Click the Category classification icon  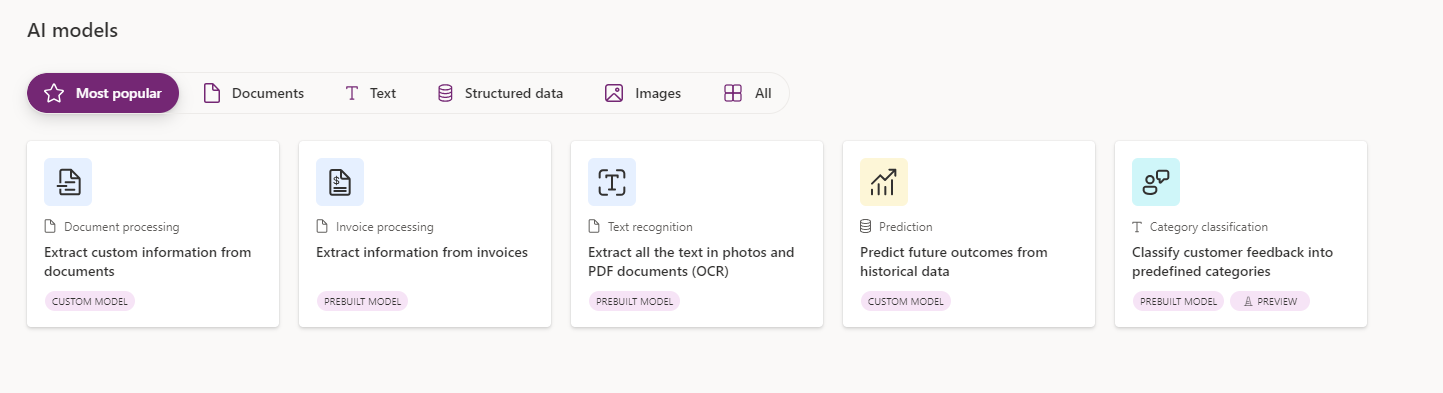[1156, 182]
